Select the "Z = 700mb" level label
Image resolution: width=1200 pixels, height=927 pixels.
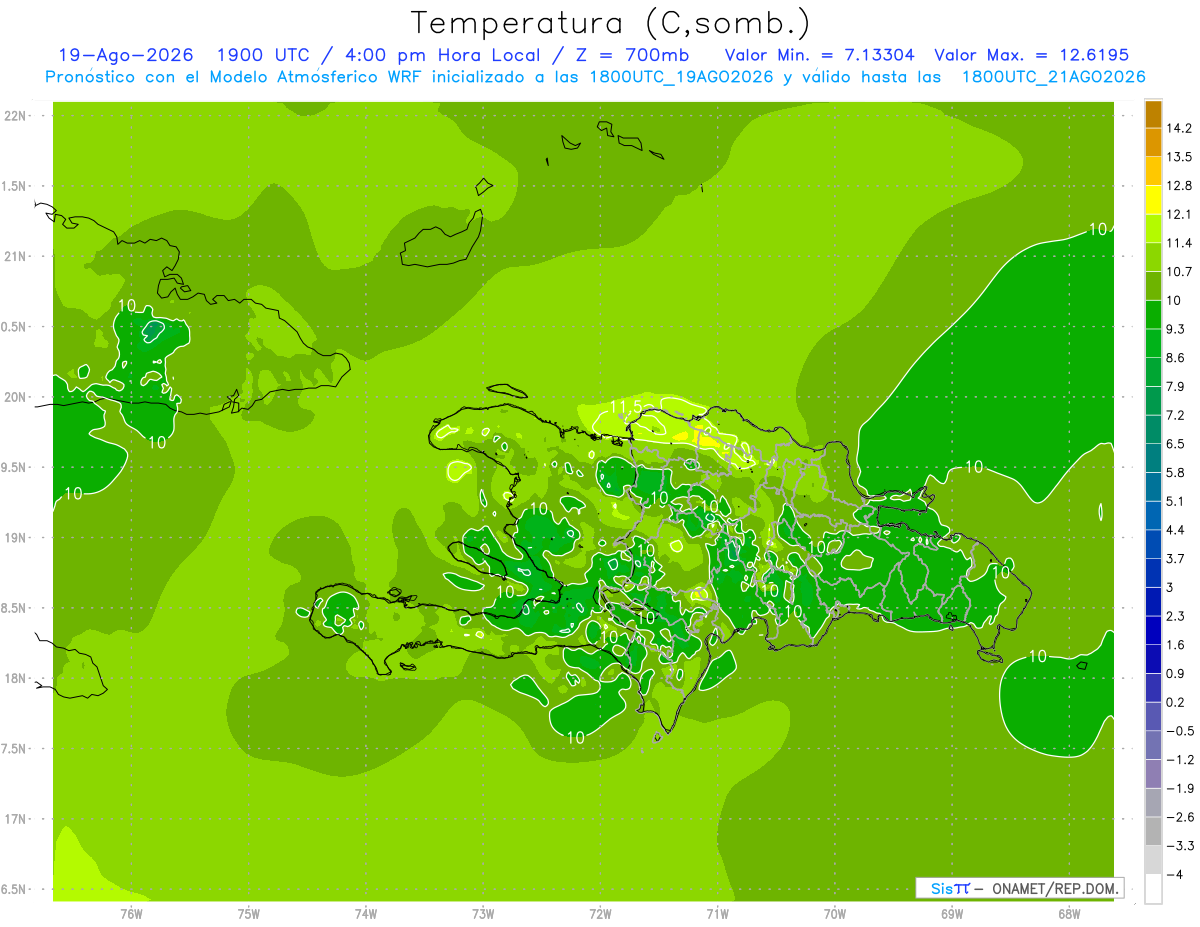click(x=628, y=55)
